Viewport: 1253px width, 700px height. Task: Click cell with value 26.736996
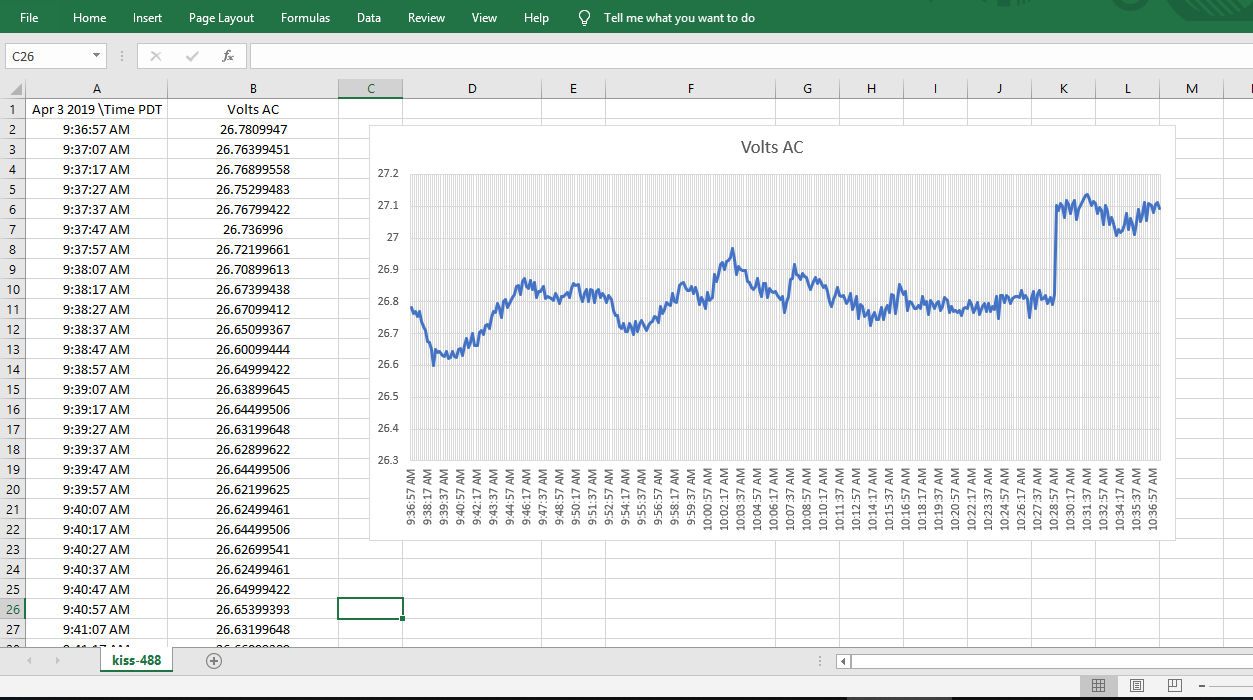tap(253, 229)
